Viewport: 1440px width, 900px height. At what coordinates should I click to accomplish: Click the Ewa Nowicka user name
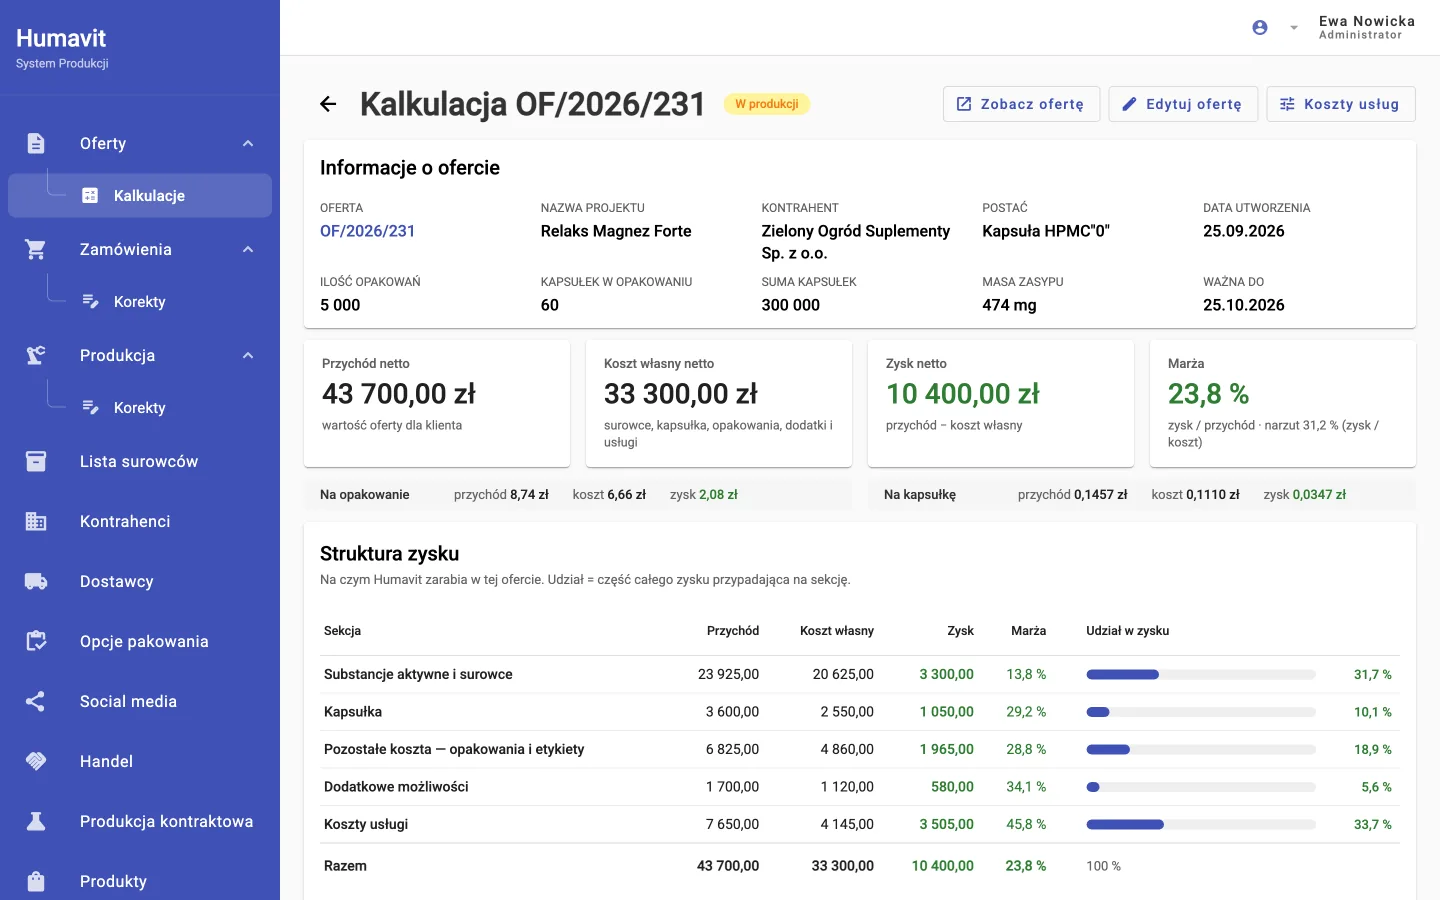[x=1367, y=21]
